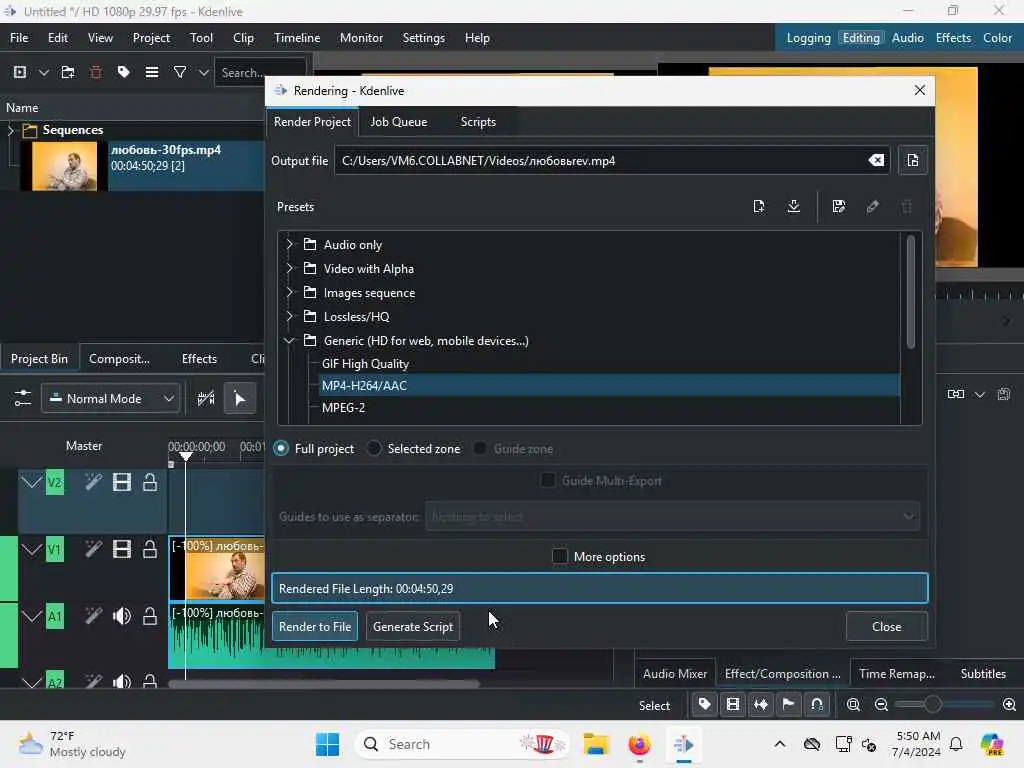The width and height of the screenshot is (1024, 768).
Task: Create a new render preset
Action: [x=758, y=206]
